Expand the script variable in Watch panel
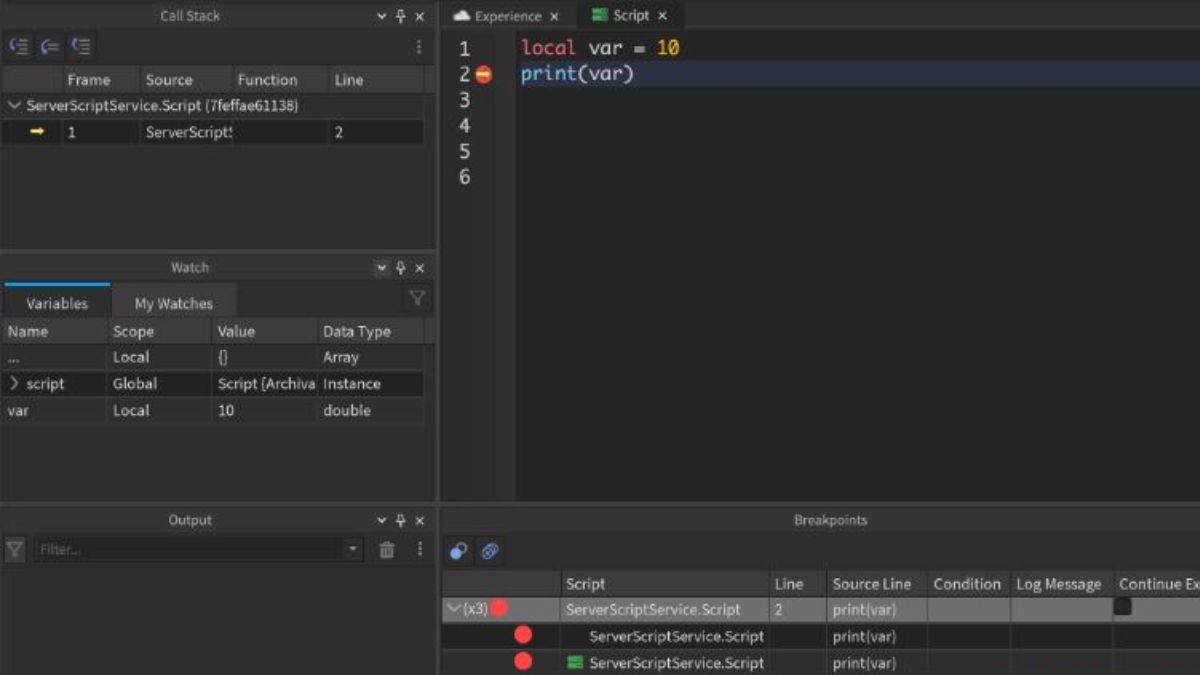 [14, 384]
